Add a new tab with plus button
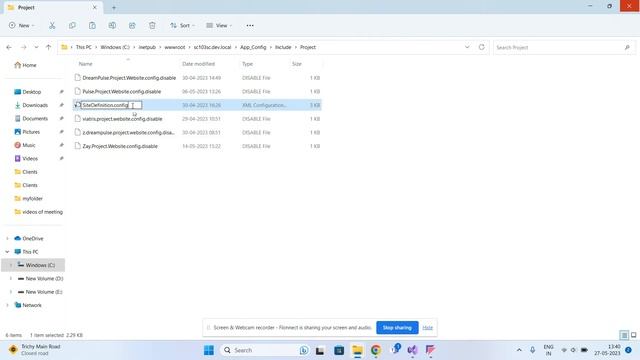 click(x=114, y=7)
